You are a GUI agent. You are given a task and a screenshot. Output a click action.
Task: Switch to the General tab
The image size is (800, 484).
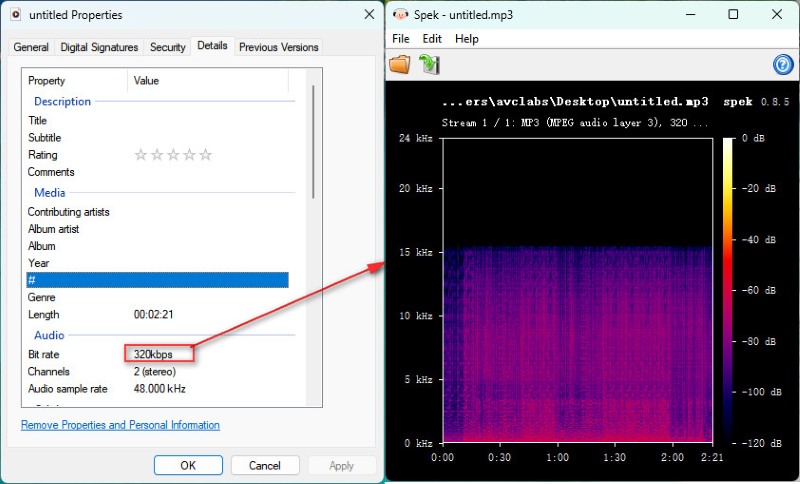(31, 47)
